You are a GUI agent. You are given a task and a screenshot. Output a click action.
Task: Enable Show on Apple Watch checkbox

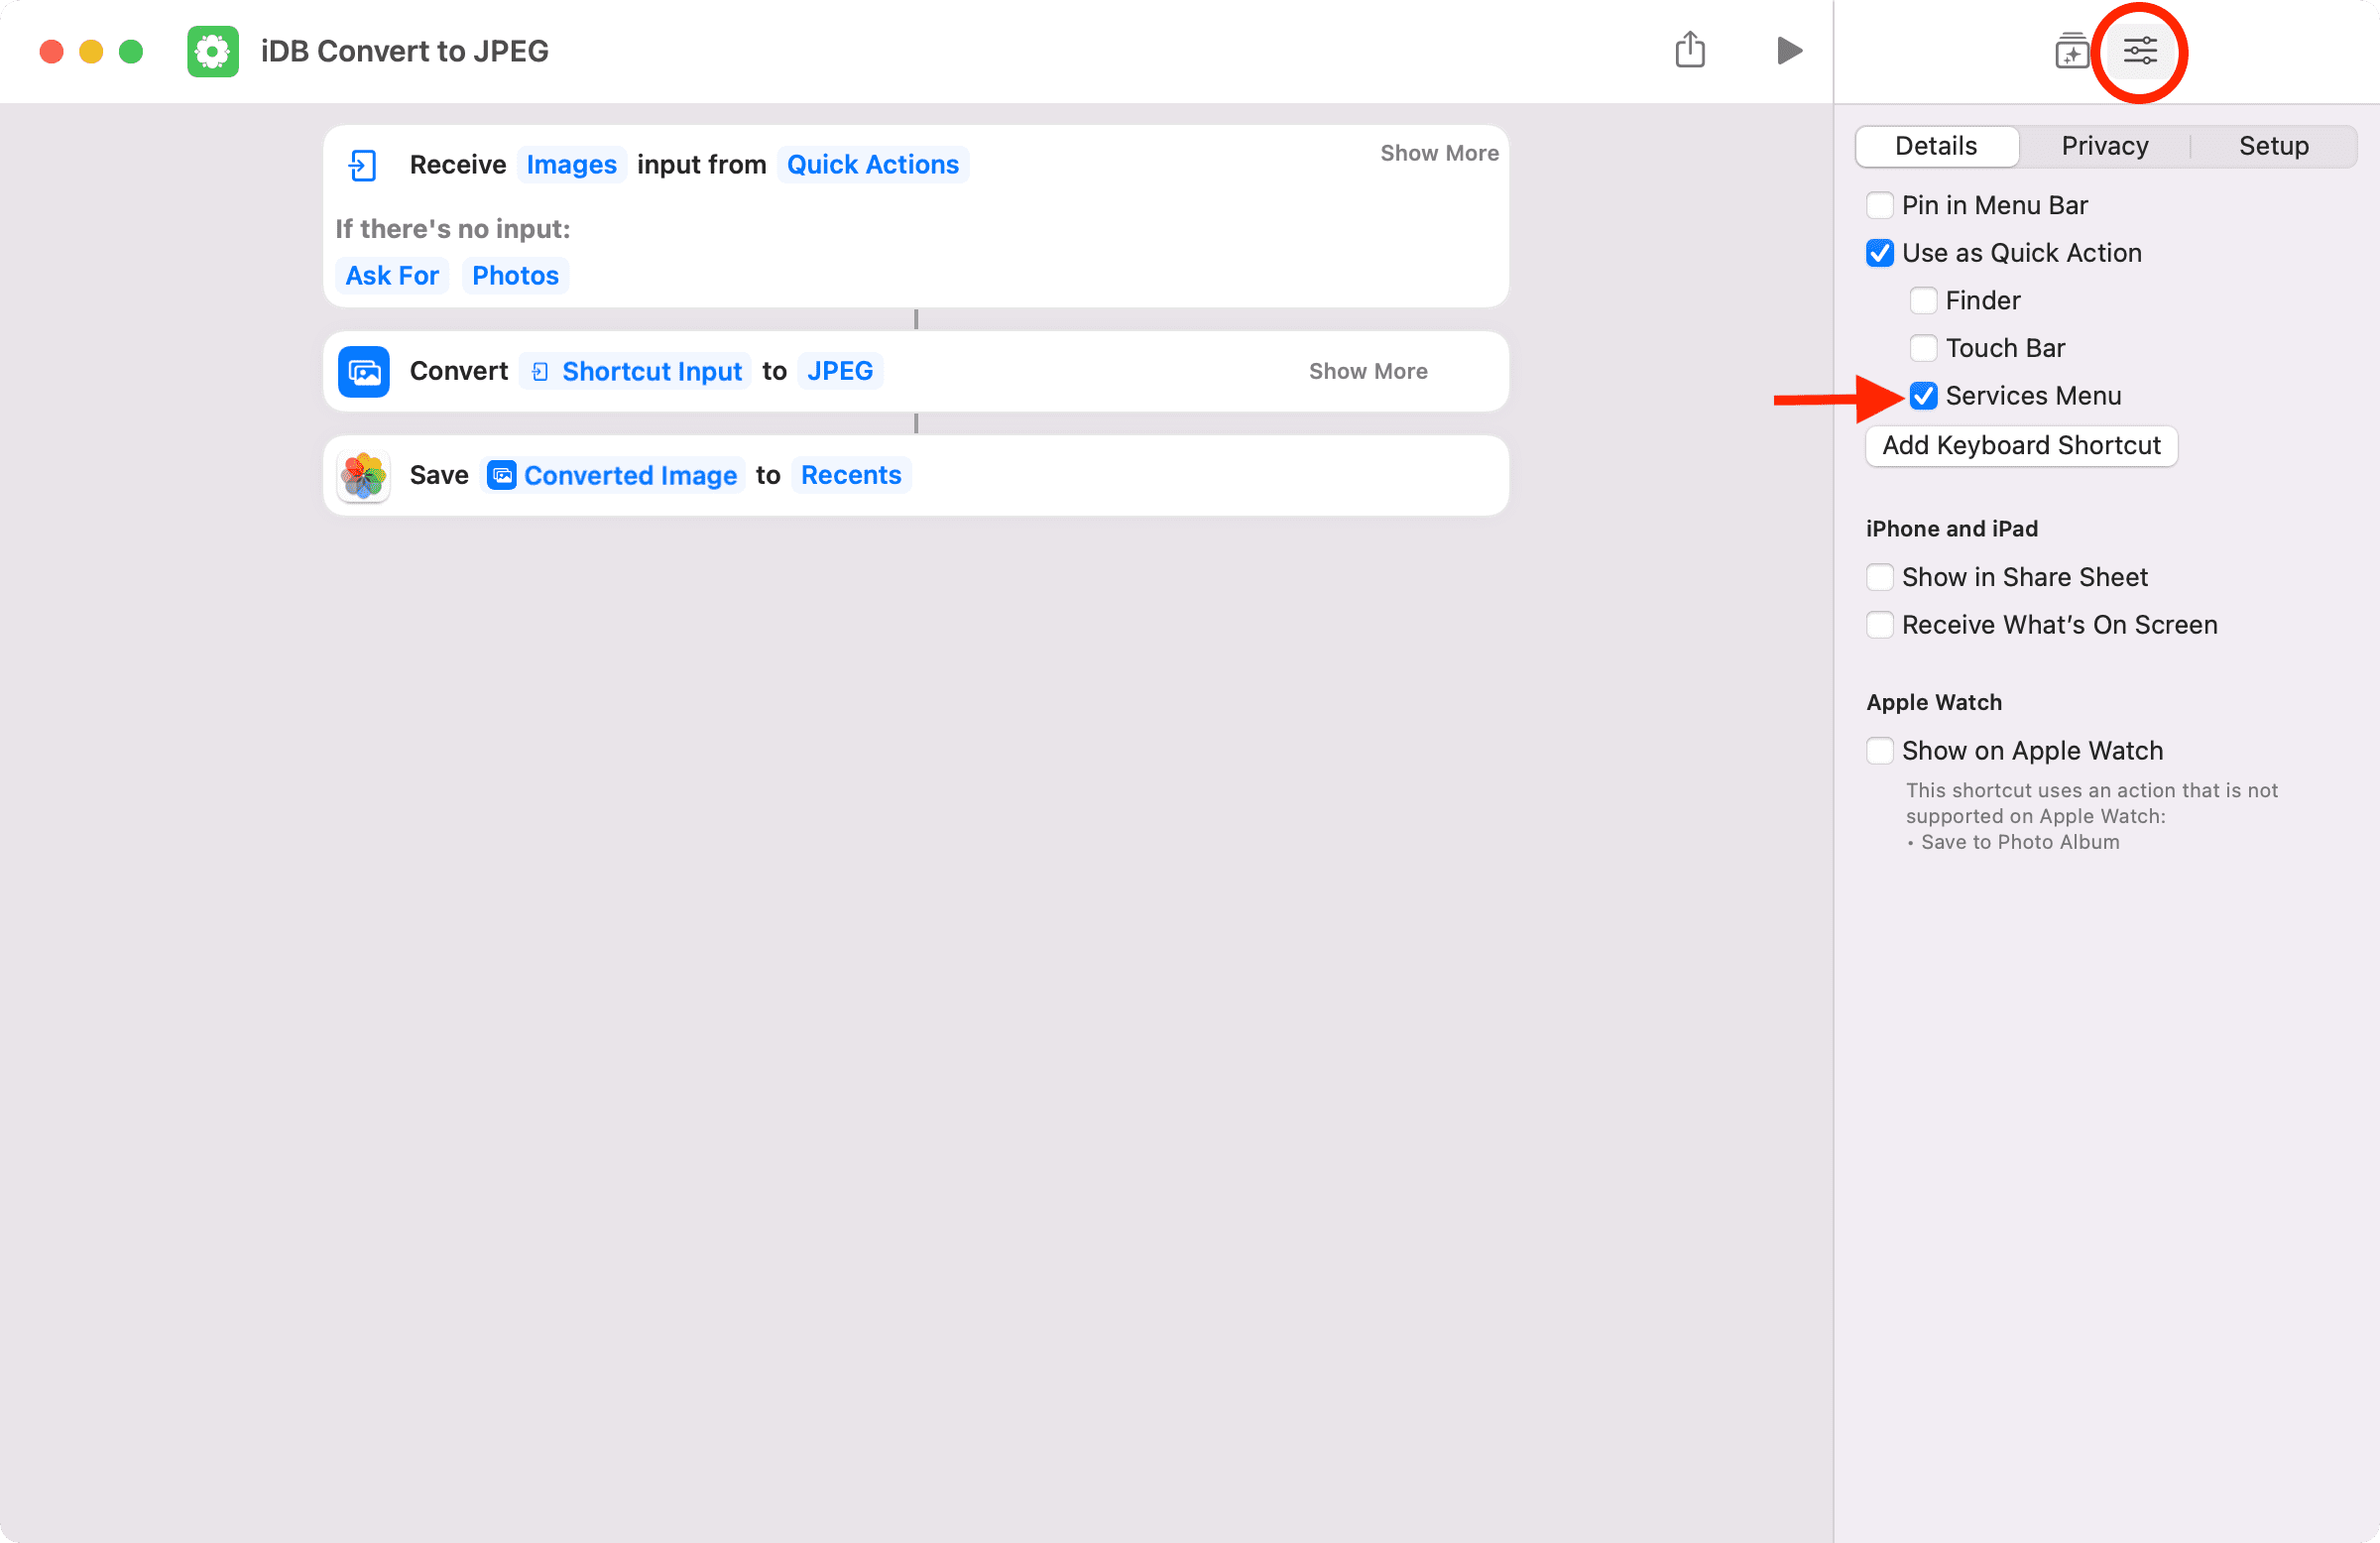pyautogui.click(x=1882, y=749)
